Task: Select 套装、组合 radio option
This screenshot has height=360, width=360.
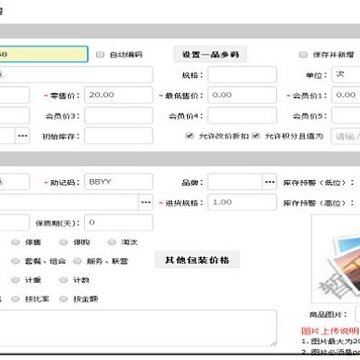Action: coord(15,261)
